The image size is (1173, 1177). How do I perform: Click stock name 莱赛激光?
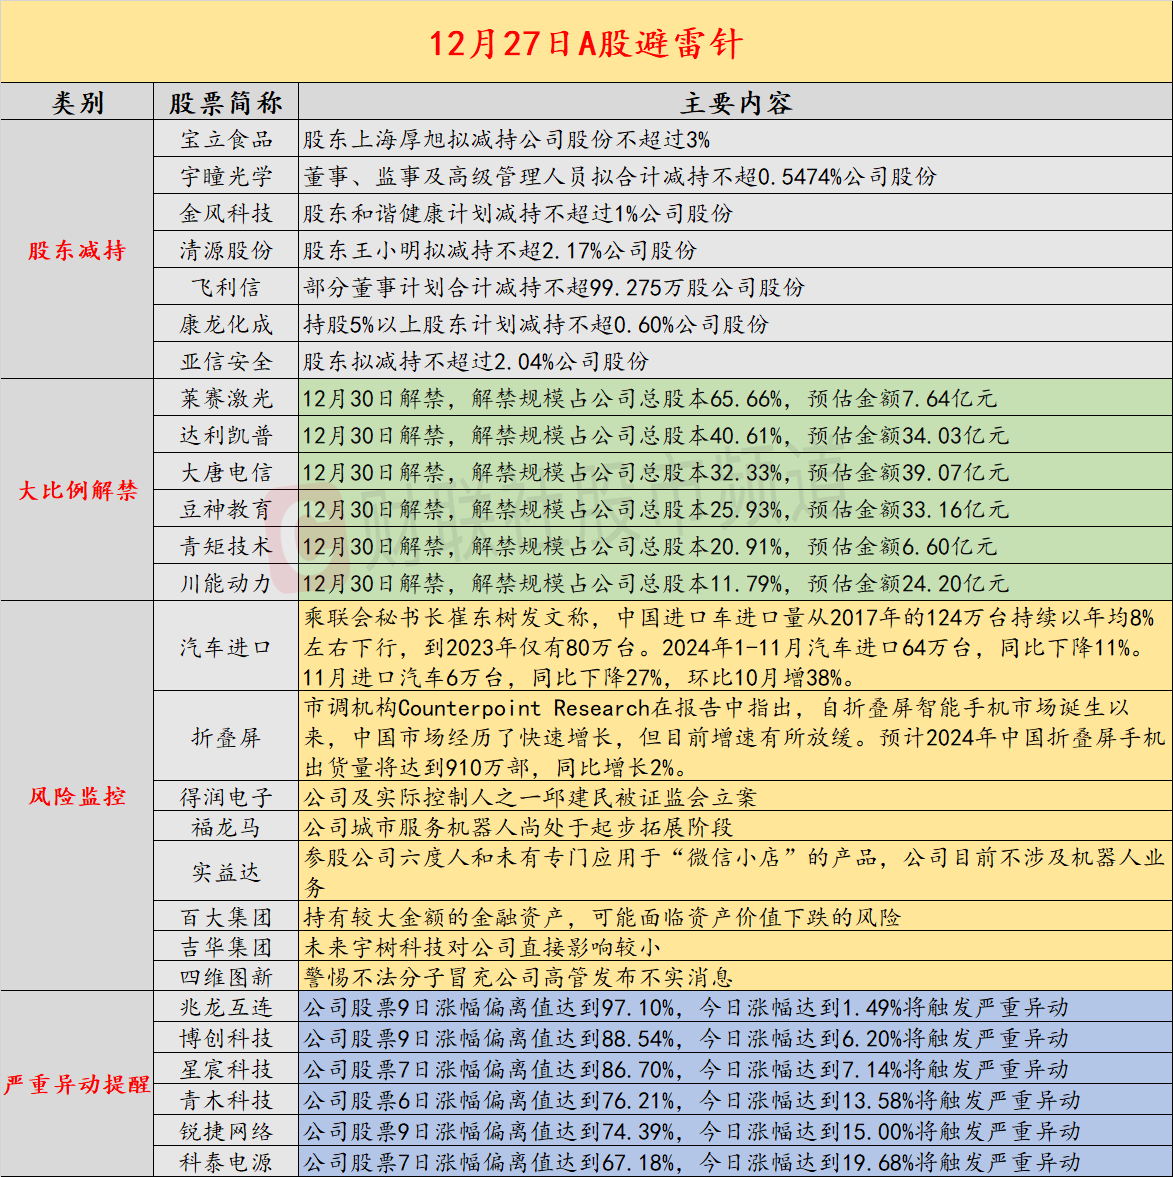tap(226, 399)
